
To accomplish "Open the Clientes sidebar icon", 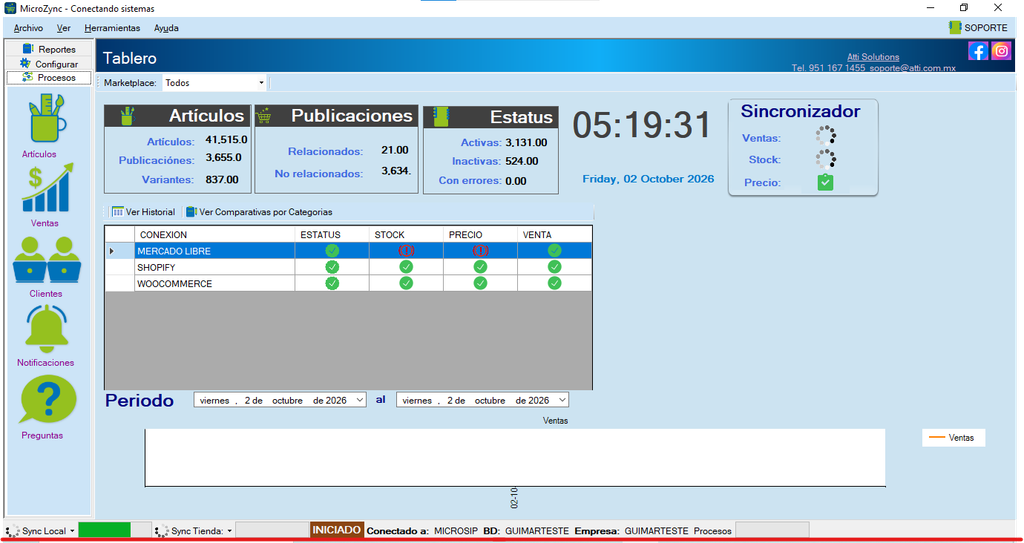I will (x=47, y=259).
